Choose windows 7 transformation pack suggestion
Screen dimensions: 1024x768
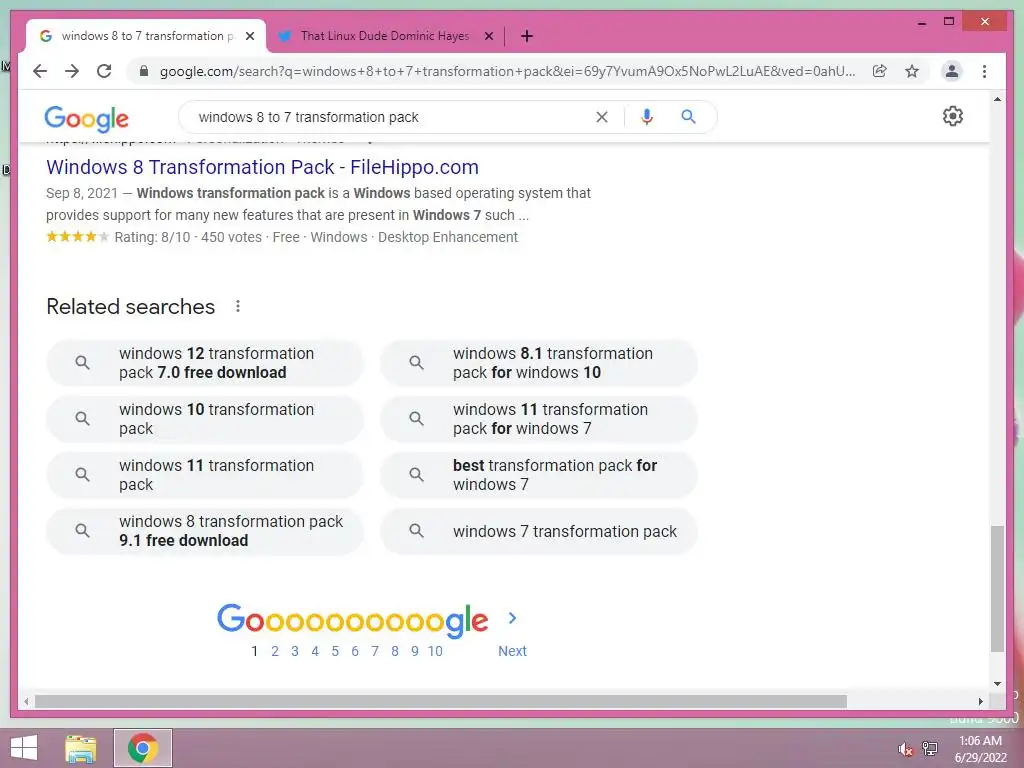pos(539,532)
